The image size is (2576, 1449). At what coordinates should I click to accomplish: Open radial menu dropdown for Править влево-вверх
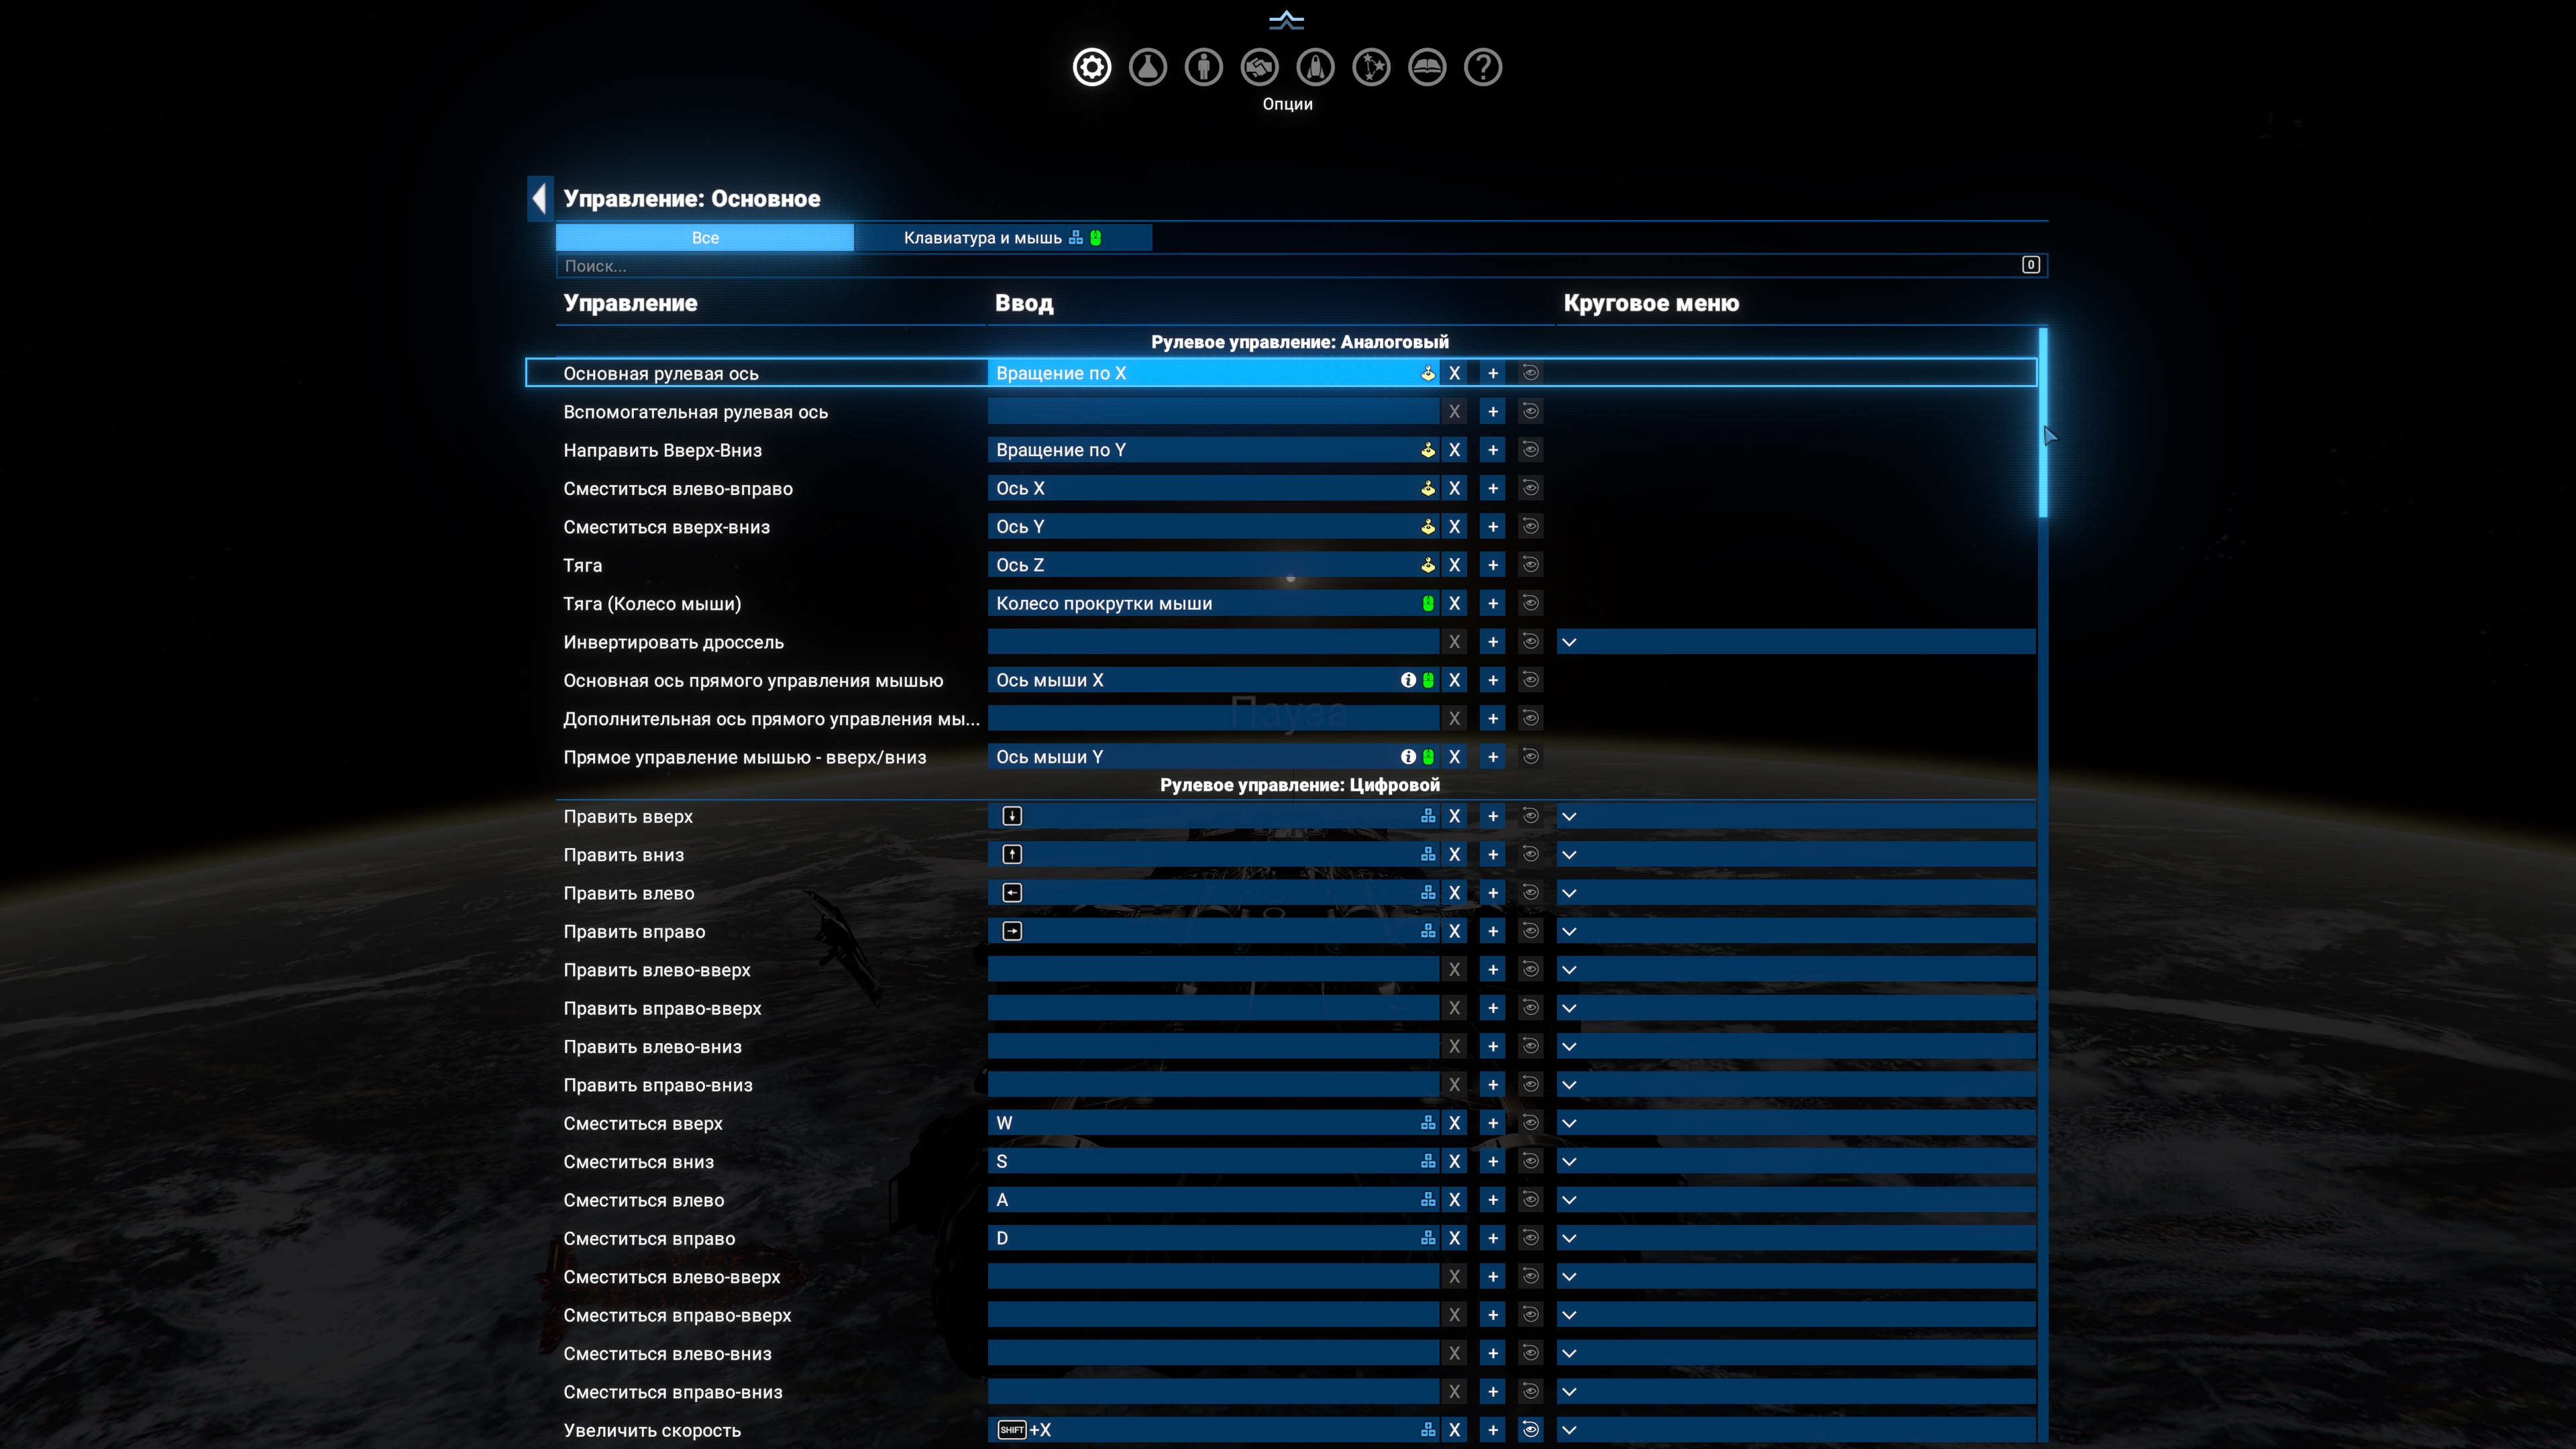pos(1796,969)
